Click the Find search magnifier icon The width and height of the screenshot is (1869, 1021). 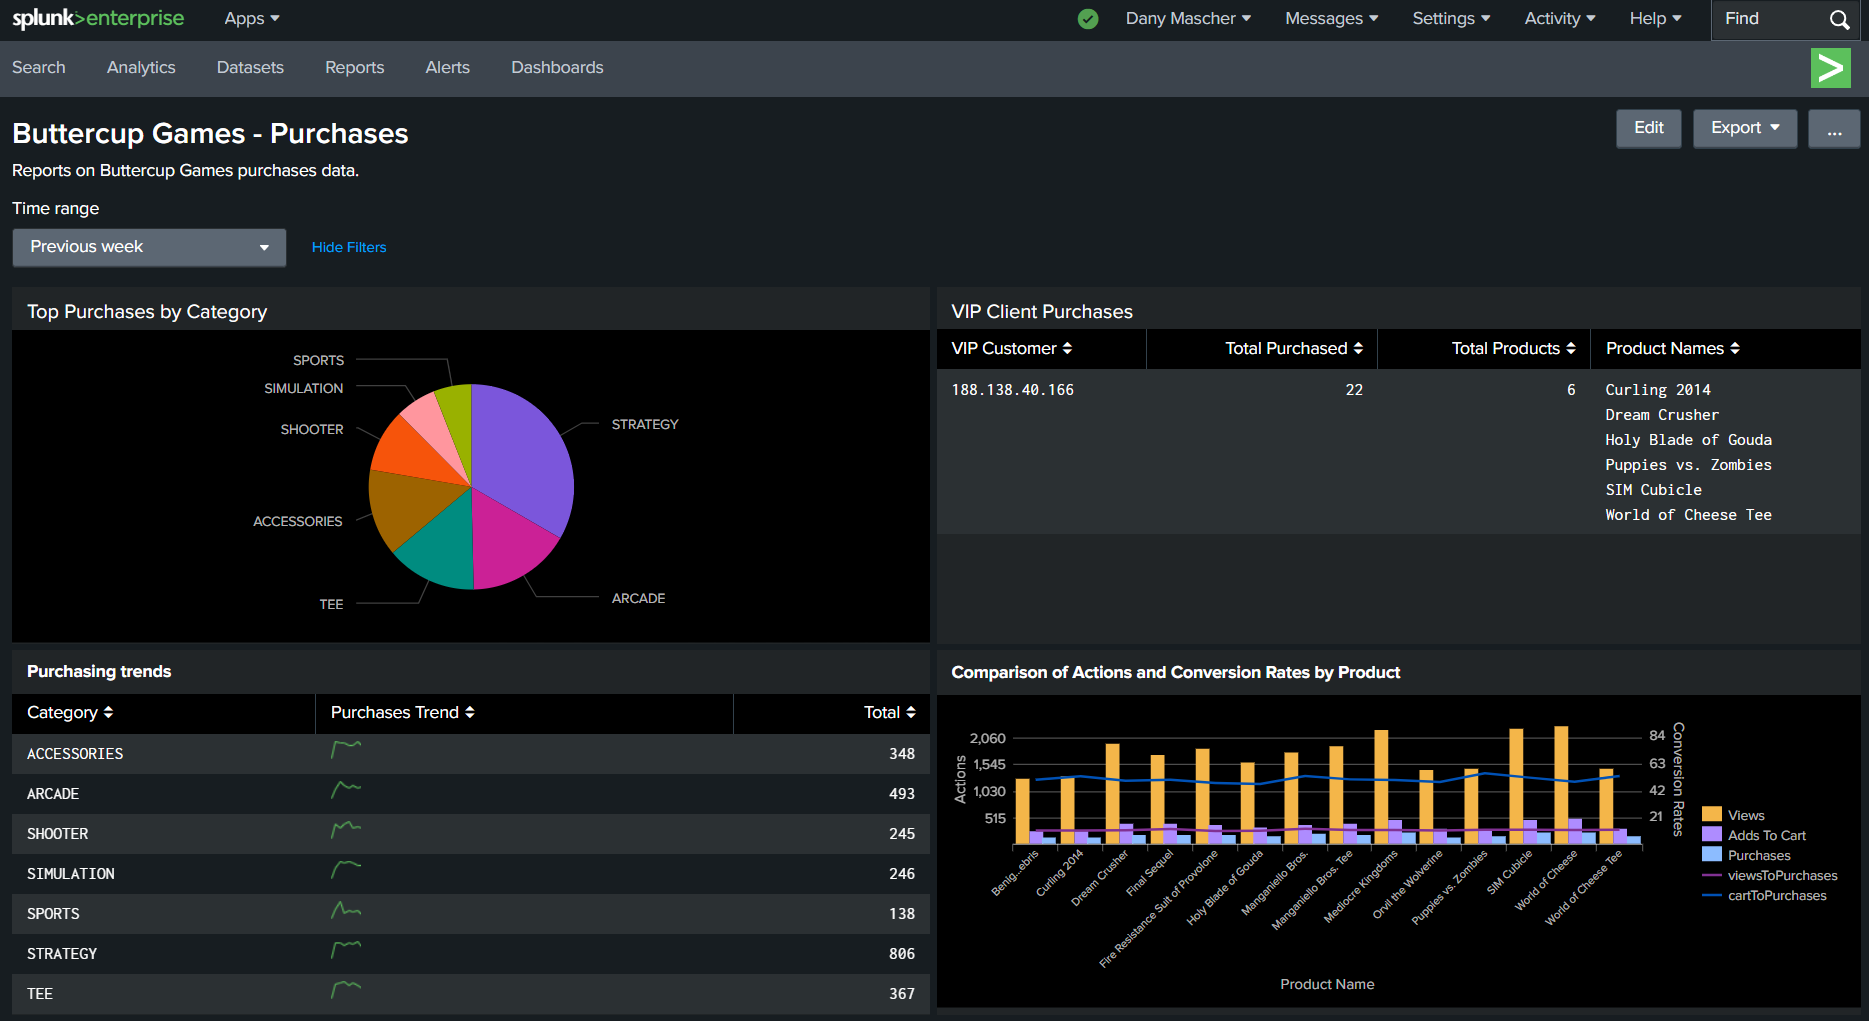(x=1839, y=19)
